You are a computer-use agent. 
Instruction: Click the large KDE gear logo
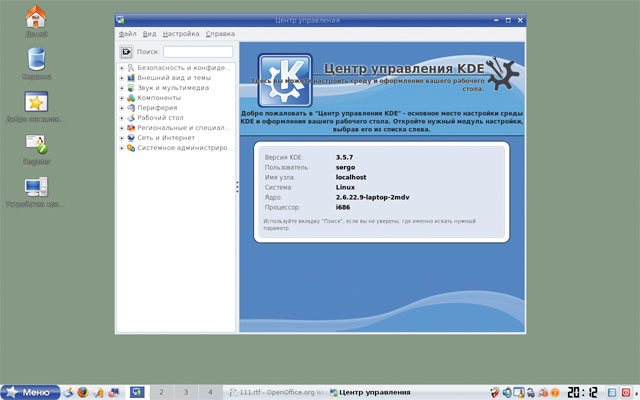[285, 80]
